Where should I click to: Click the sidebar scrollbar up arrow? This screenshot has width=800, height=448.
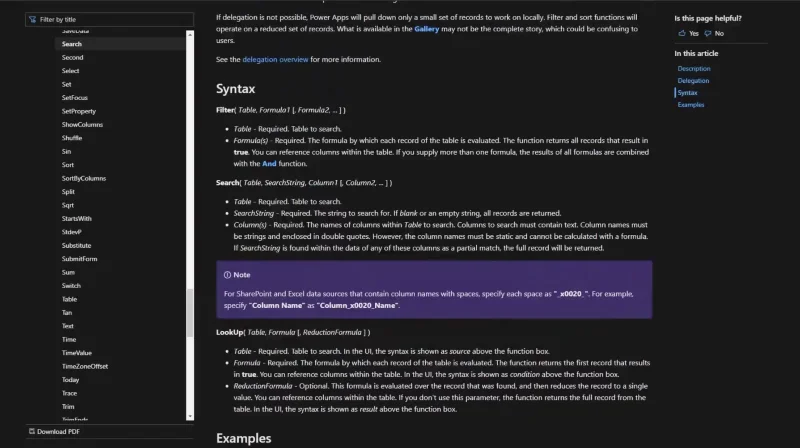190,35
